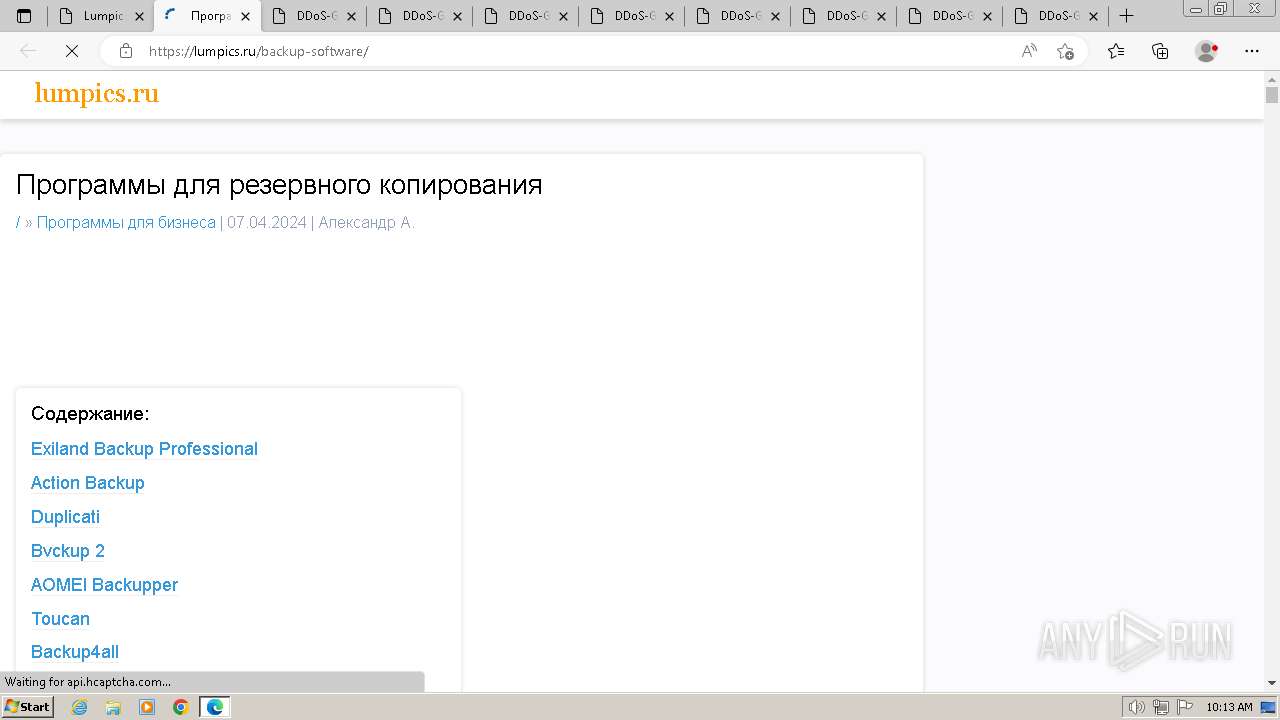Open the network tray icon
This screenshot has width=1280, height=720.
coord(1160,707)
